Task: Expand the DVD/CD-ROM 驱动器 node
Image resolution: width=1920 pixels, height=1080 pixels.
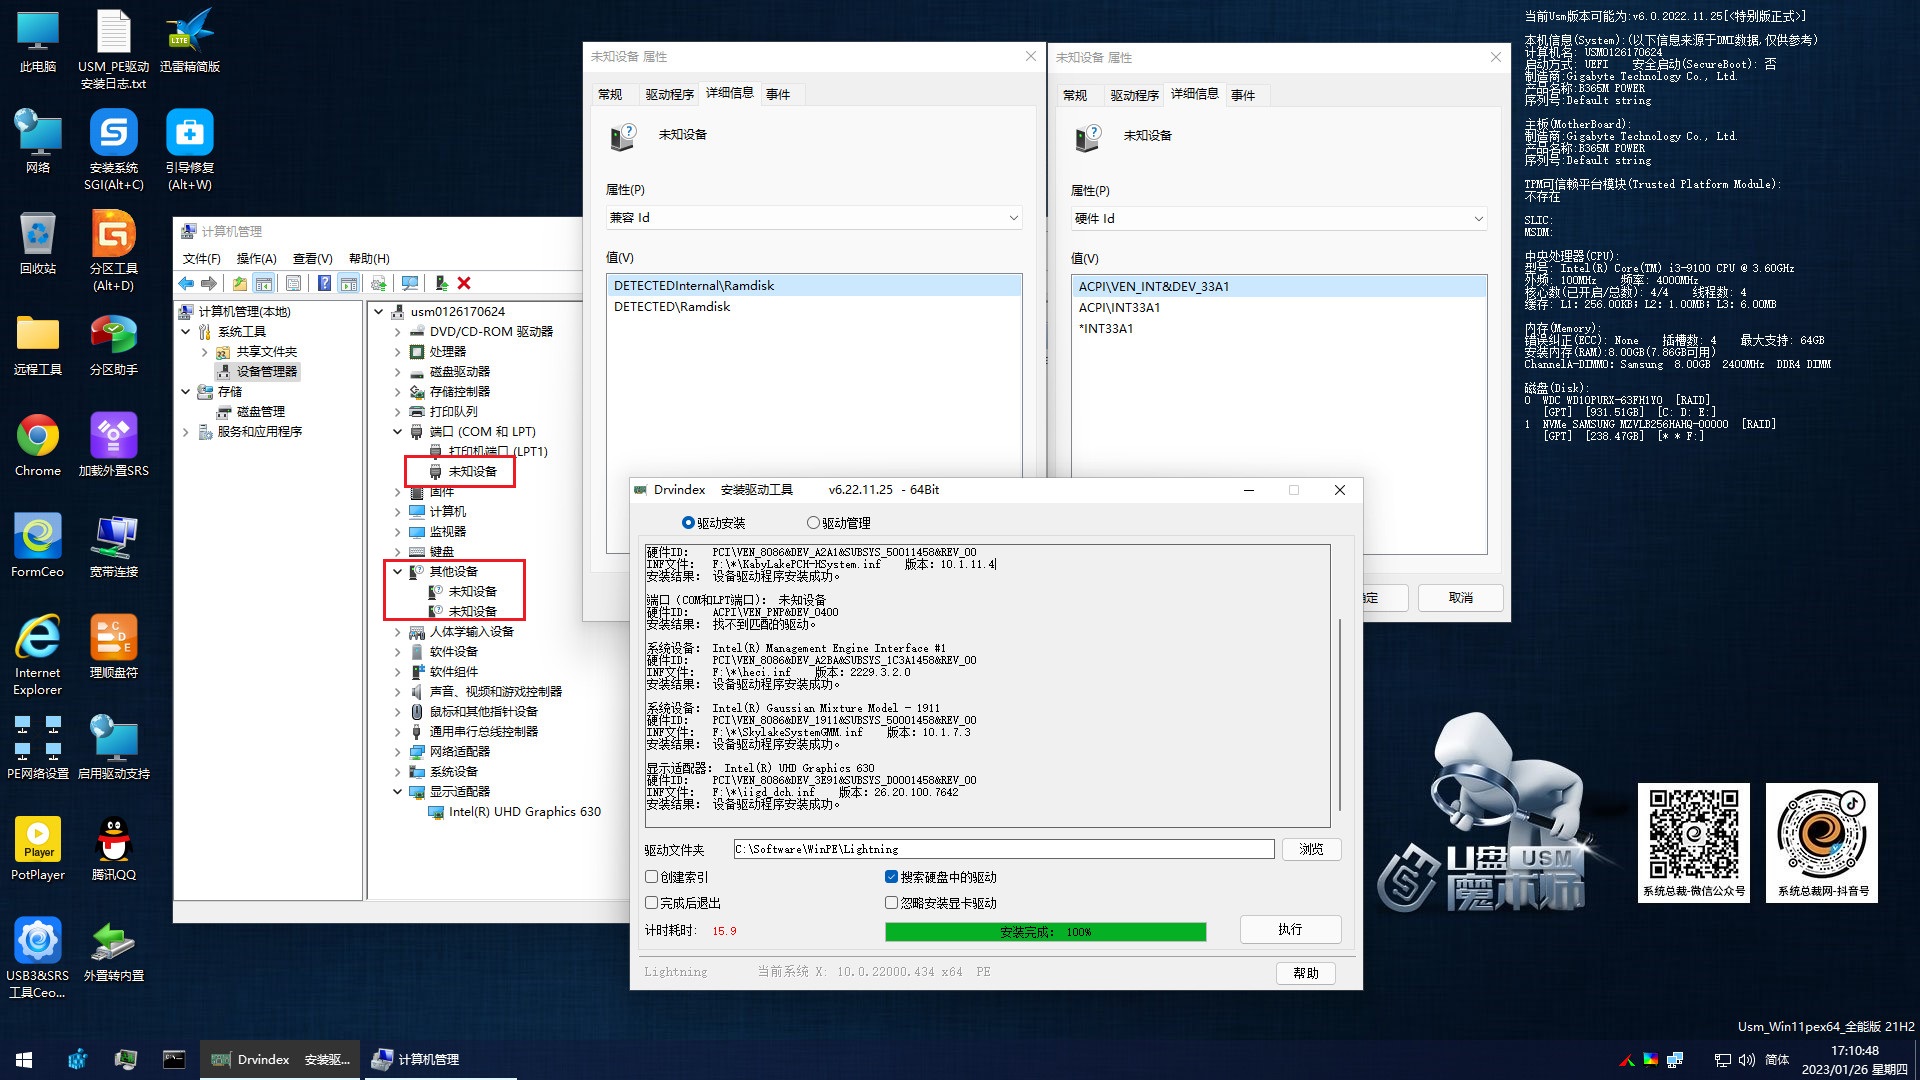Action: [x=398, y=331]
